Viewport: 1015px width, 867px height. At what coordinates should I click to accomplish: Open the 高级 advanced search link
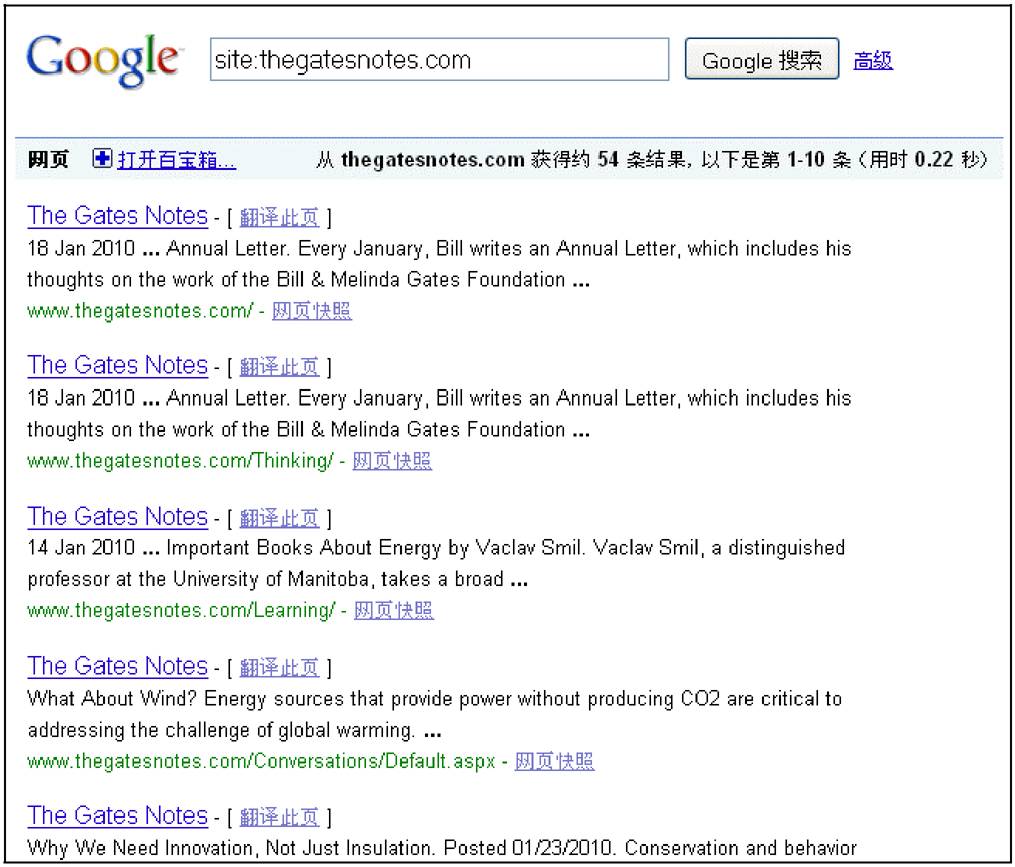(x=873, y=60)
